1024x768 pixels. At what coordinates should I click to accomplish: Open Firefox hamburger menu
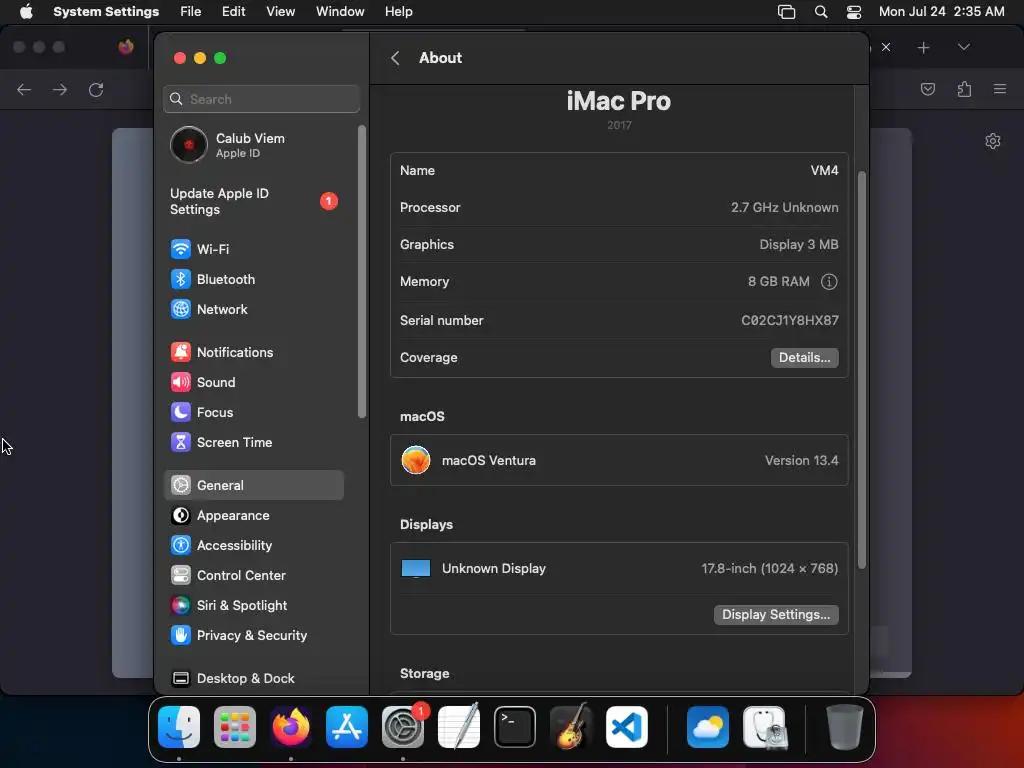pyautogui.click(x=1000, y=89)
